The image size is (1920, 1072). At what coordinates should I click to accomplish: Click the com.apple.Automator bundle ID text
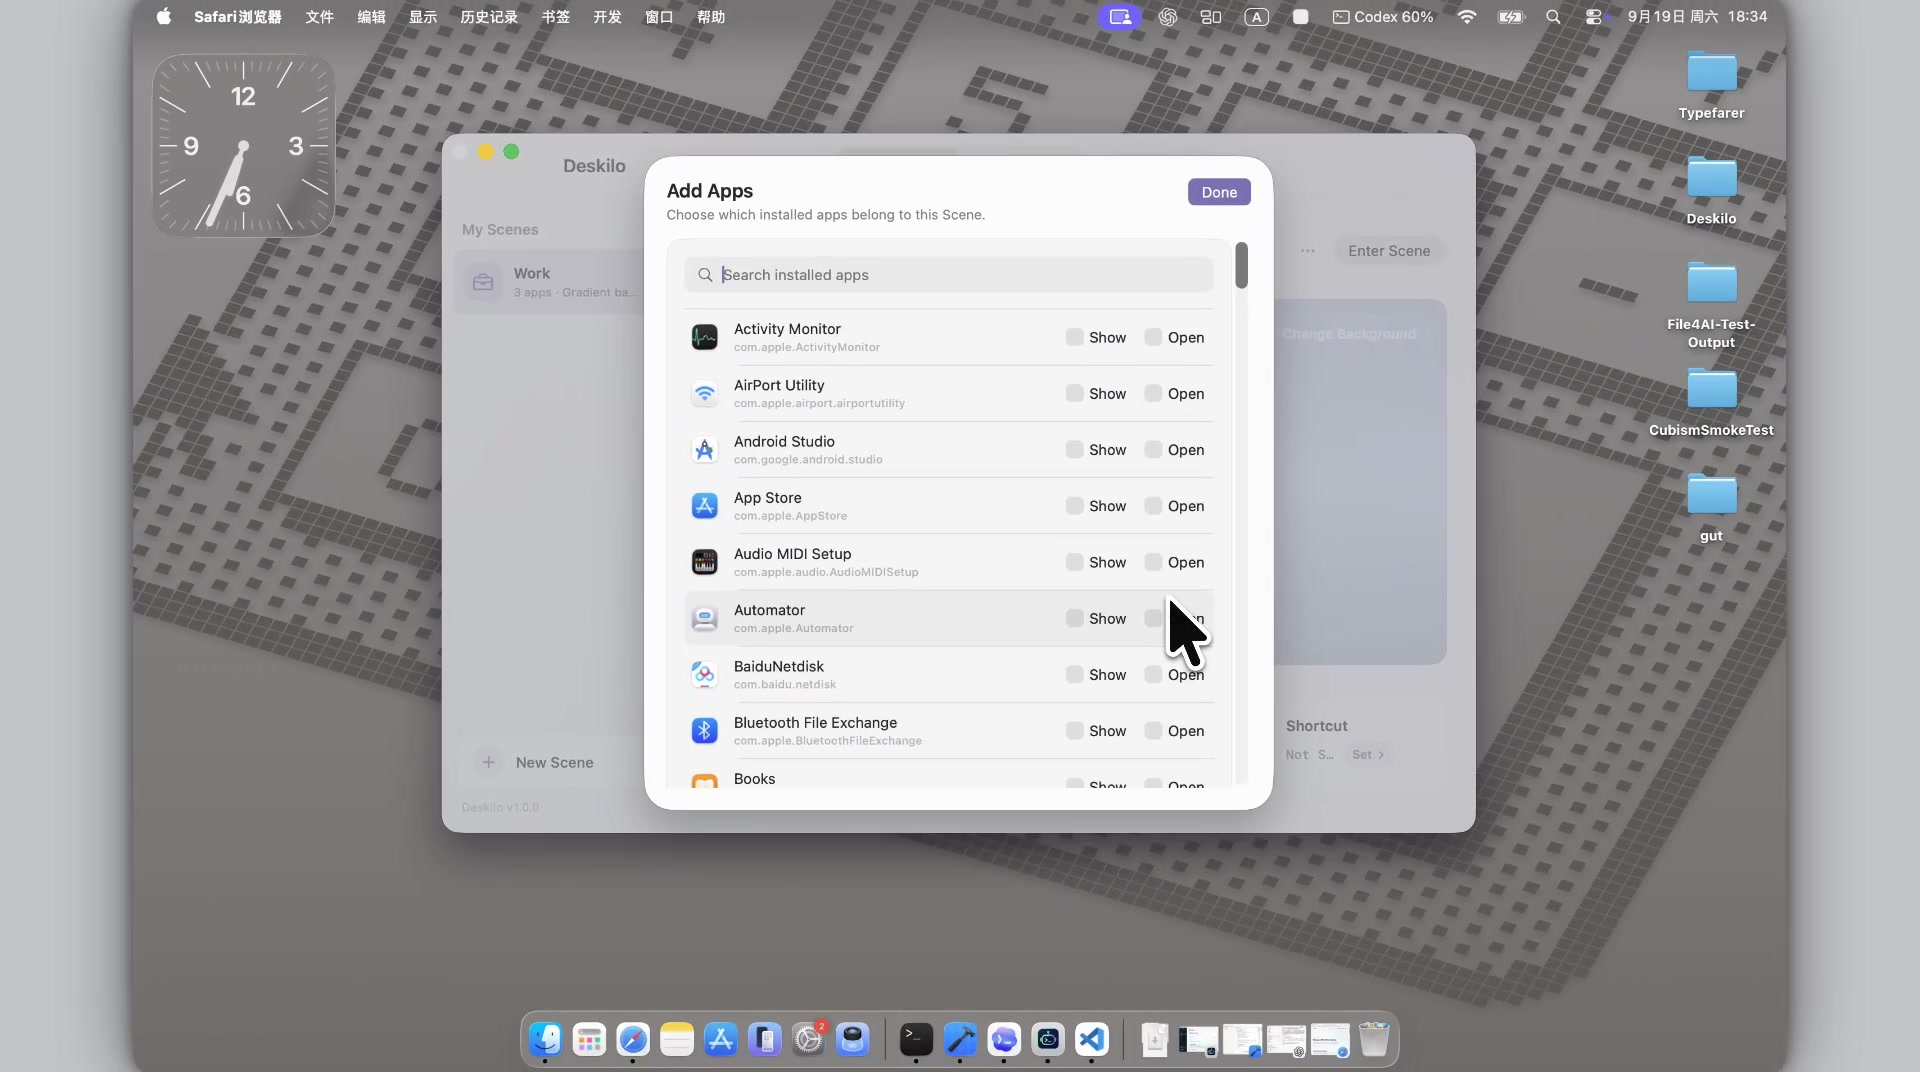coord(793,629)
